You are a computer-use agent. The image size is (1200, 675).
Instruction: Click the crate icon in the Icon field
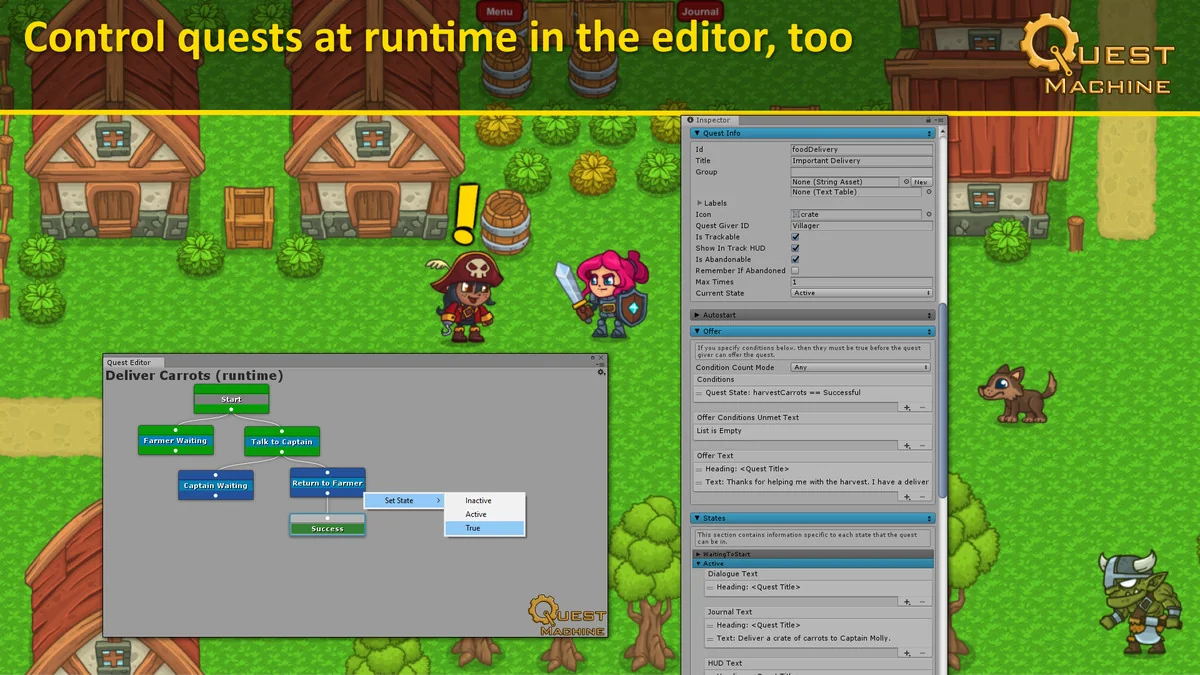(797, 214)
